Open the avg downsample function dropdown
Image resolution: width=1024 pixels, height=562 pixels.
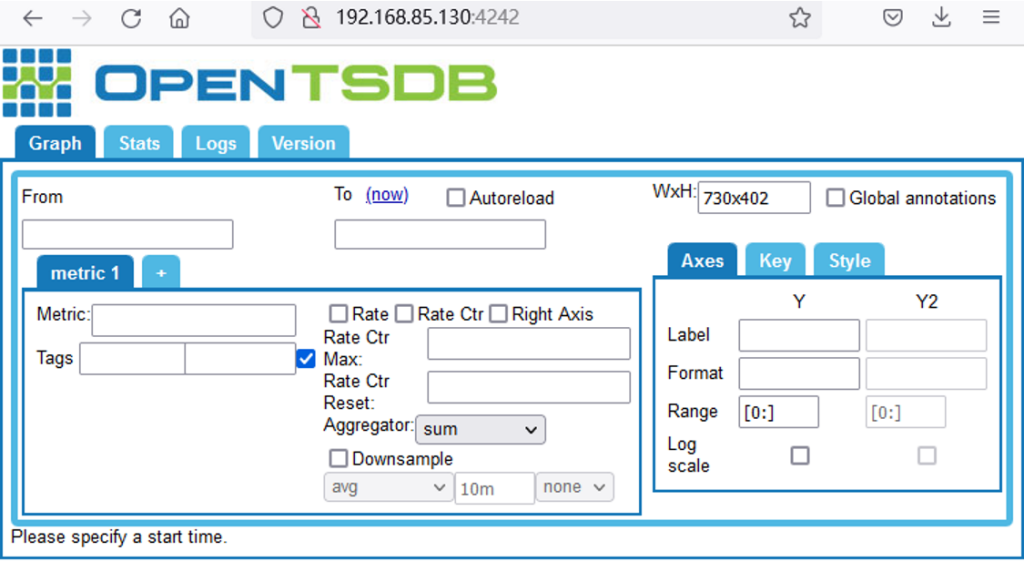tap(389, 488)
